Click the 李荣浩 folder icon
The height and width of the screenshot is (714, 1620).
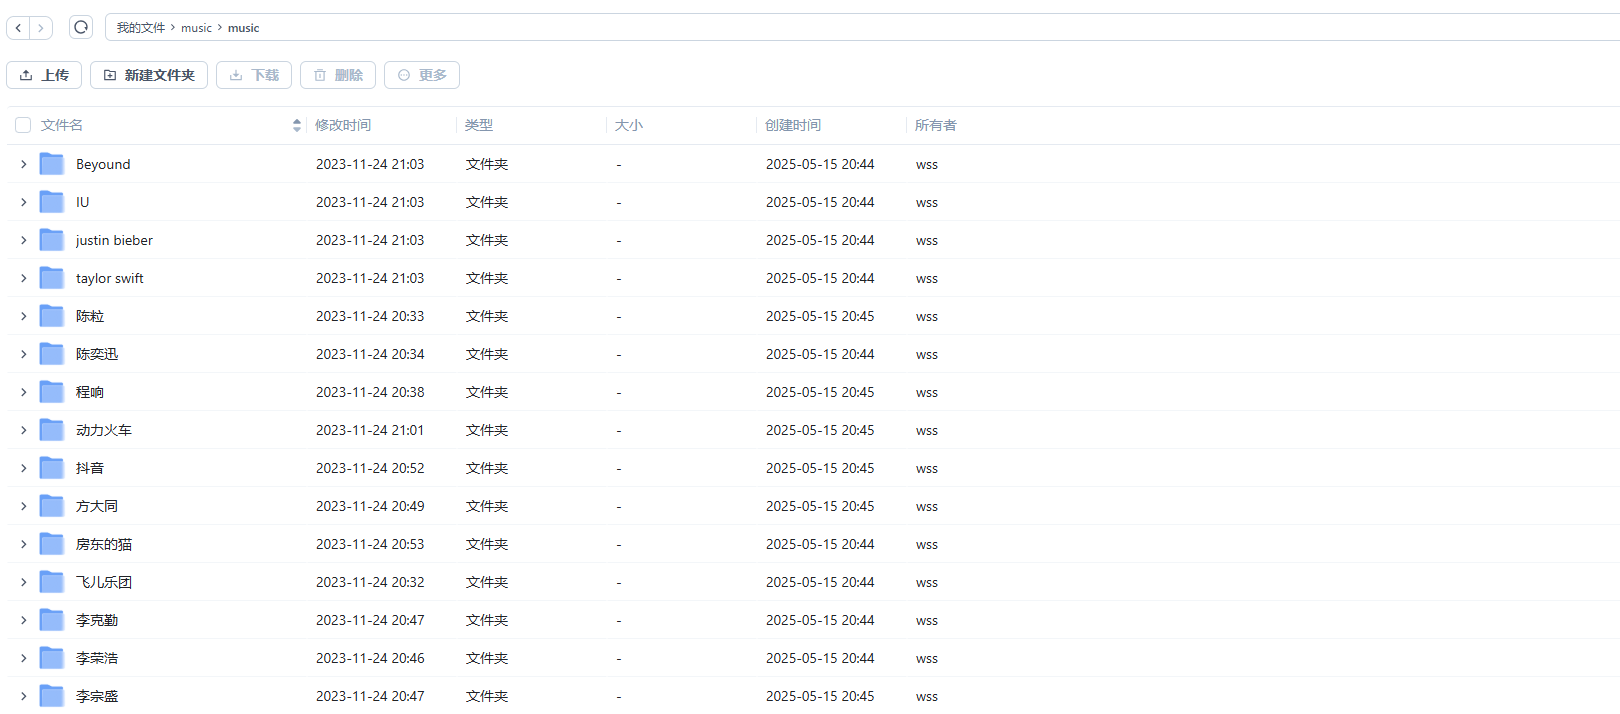coord(52,658)
